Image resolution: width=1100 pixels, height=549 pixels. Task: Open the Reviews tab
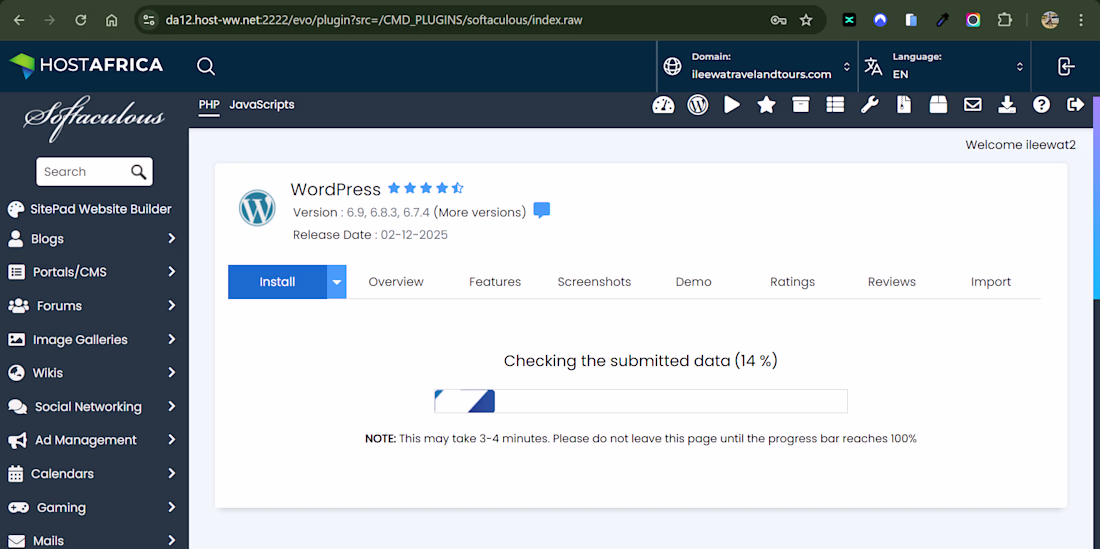[x=892, y=282]
